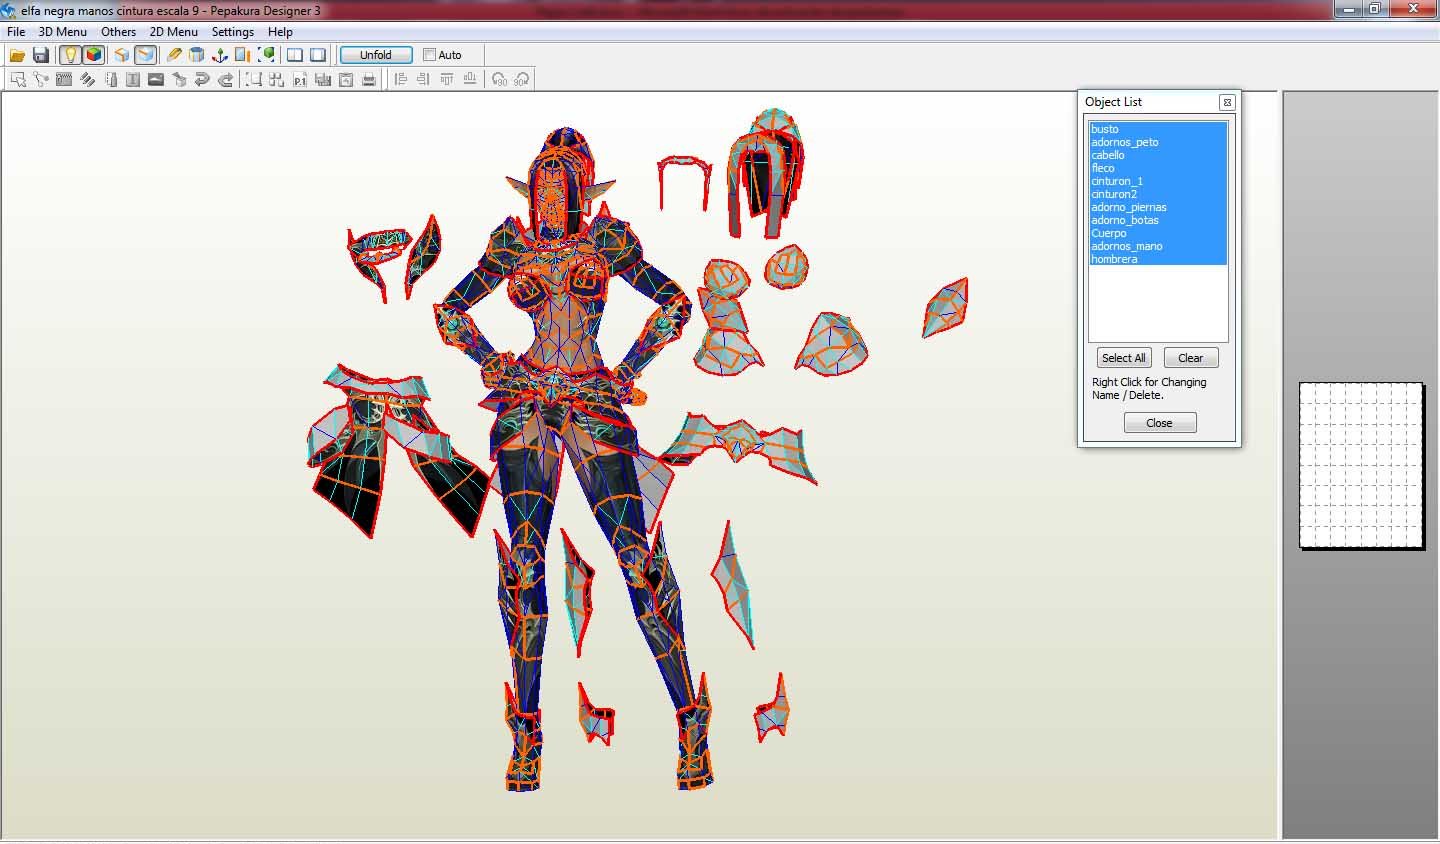Open the File menu

pos(16,32)
